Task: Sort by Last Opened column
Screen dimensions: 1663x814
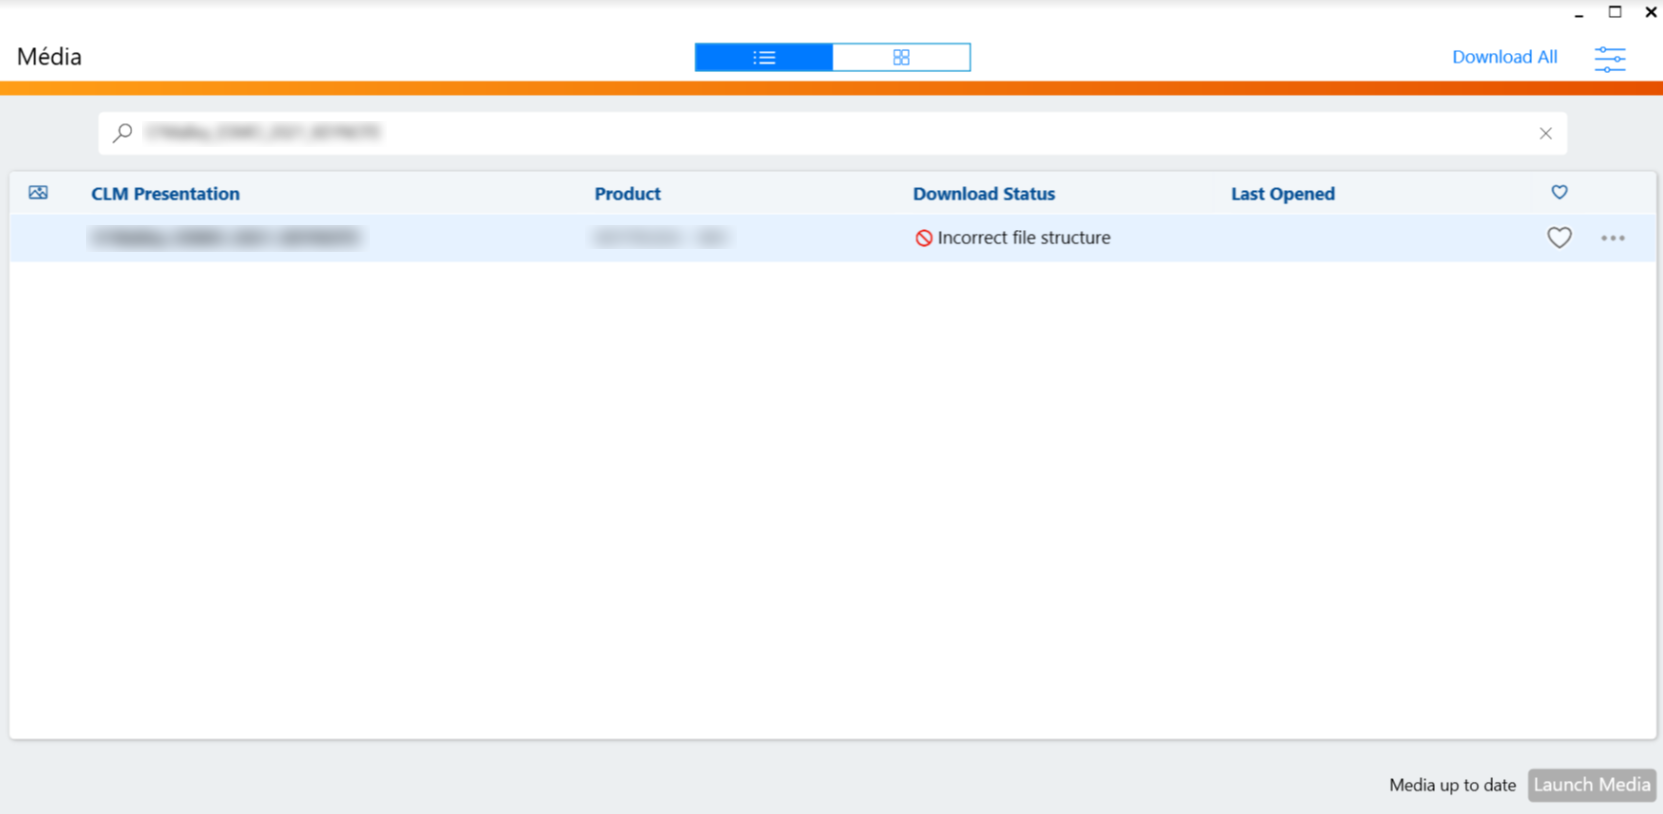Action: click(x=1282, y=194)
